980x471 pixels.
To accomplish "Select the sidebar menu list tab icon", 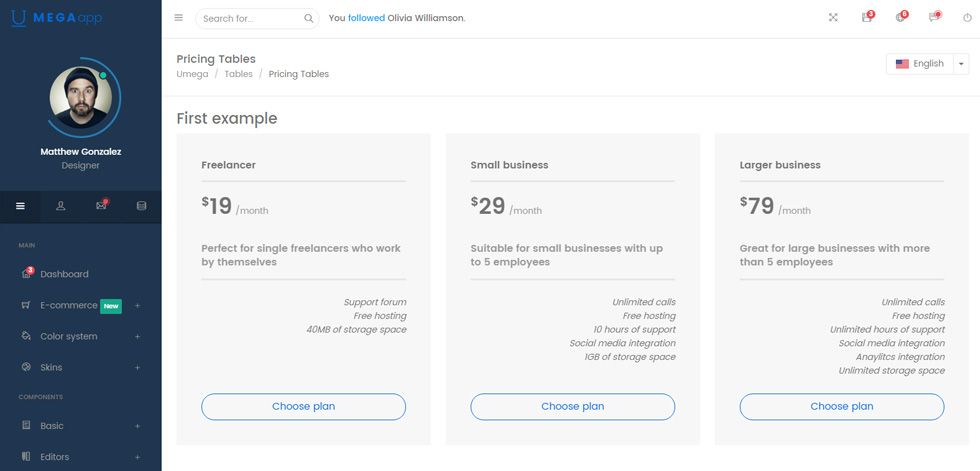I will pyautogui.click(x=21, y=206).
